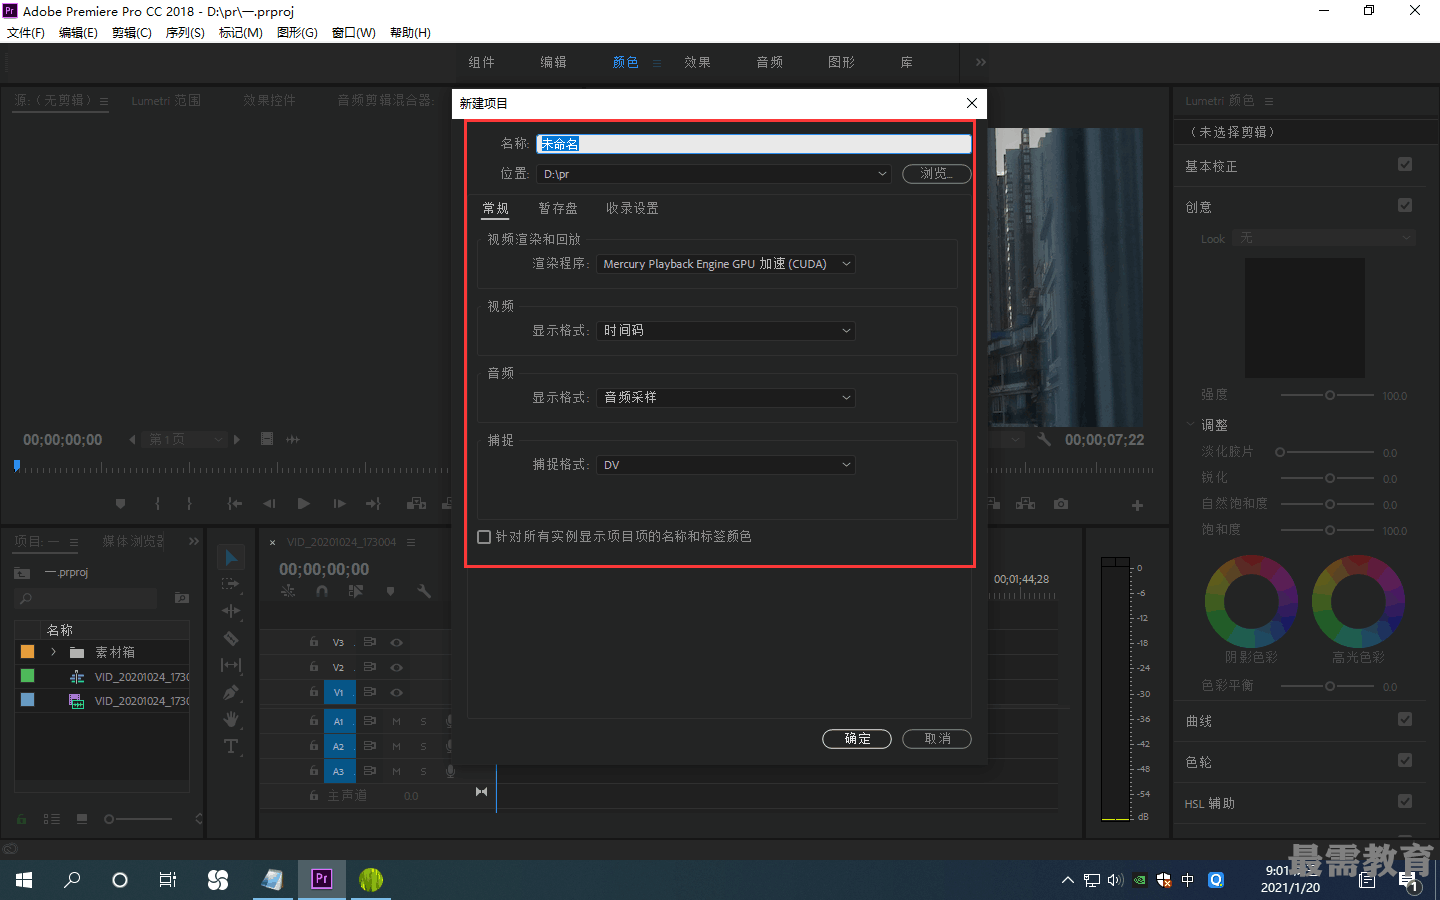Toggle timeline Snap magnet icon
Image resolution: width=1440 pixels, height=900 pixels.
point(322,591)
